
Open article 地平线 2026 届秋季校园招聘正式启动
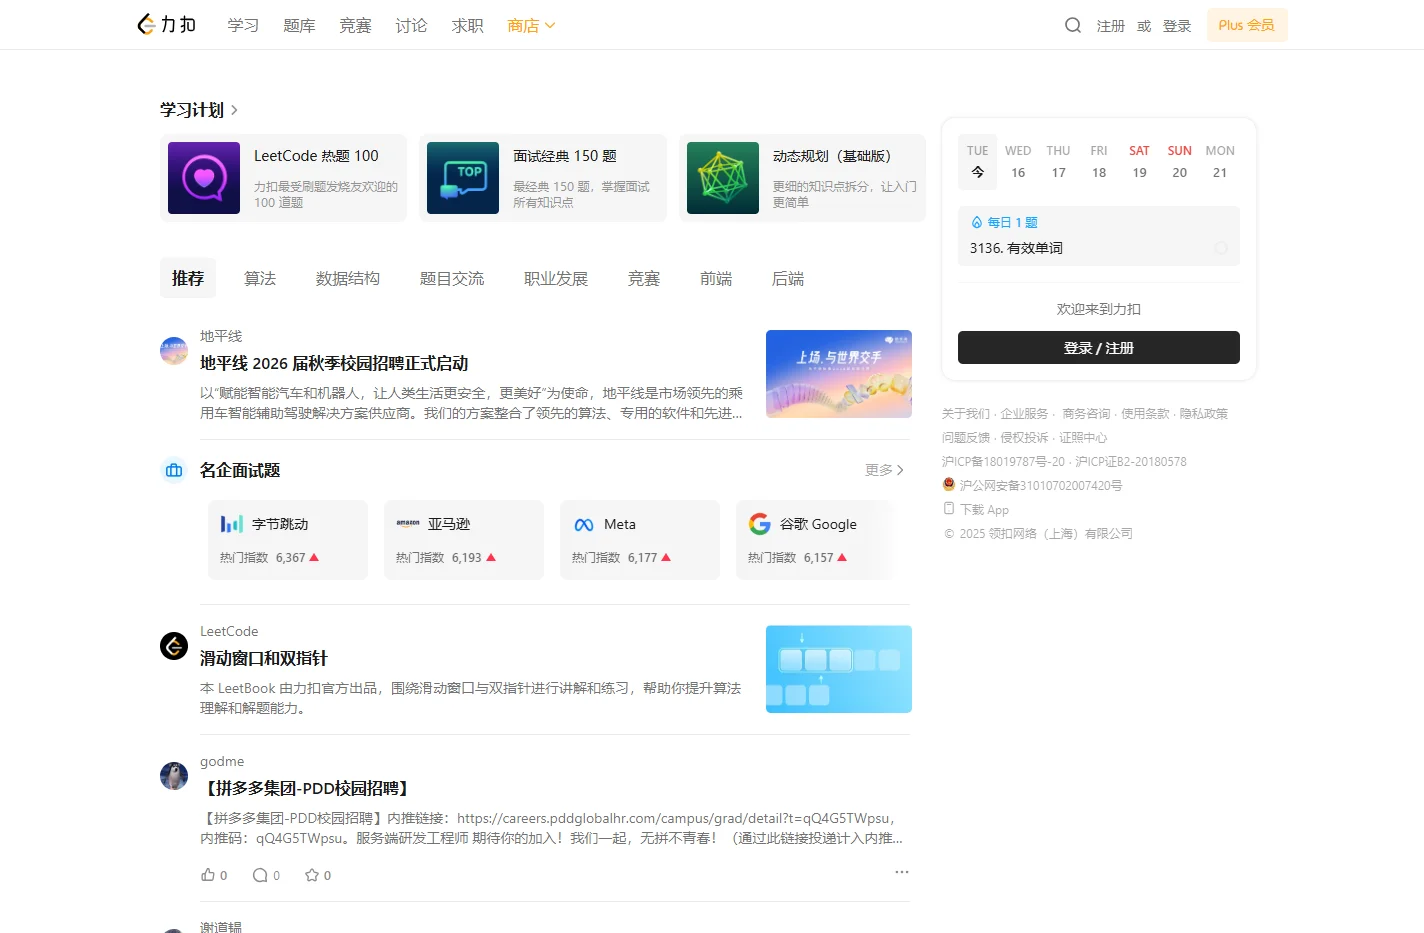tap(334, 363)
